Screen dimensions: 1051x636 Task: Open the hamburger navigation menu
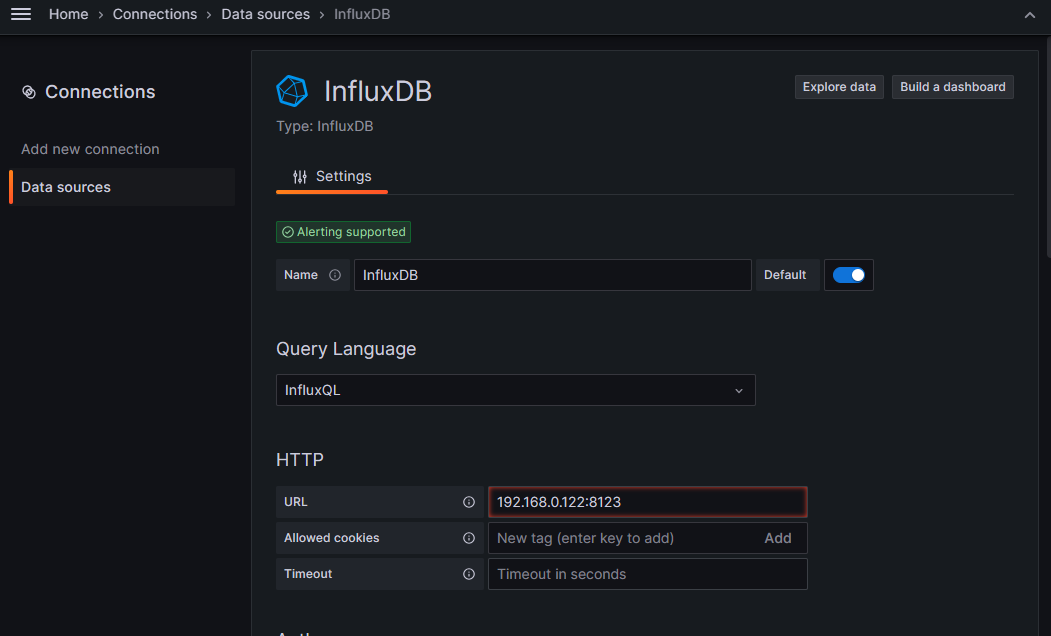pyautogui.click(x=21, y=14)
